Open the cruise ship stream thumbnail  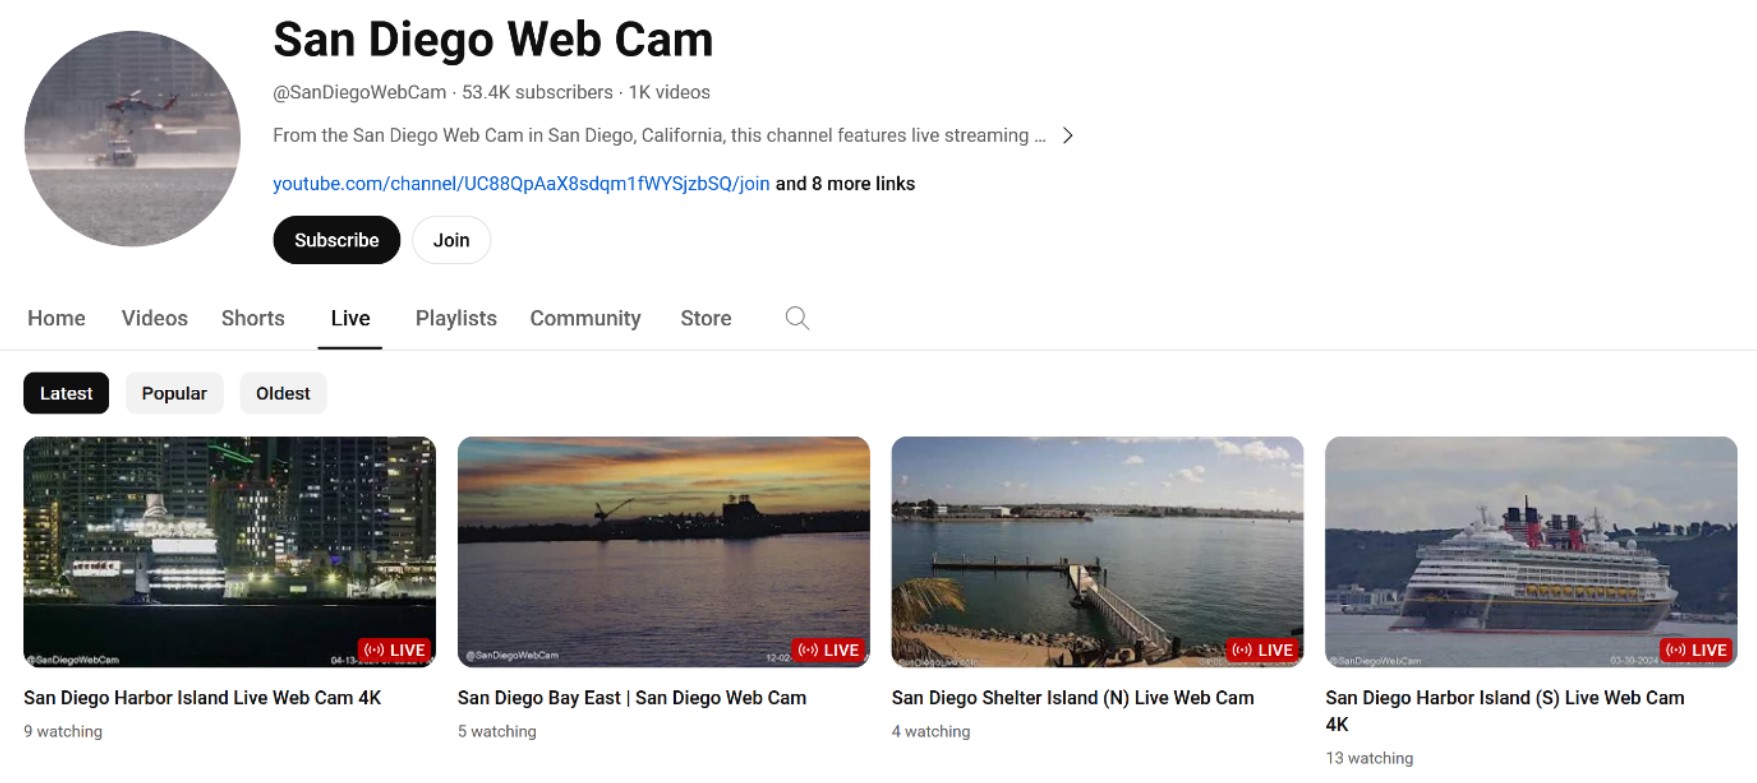click(1531, 552)
